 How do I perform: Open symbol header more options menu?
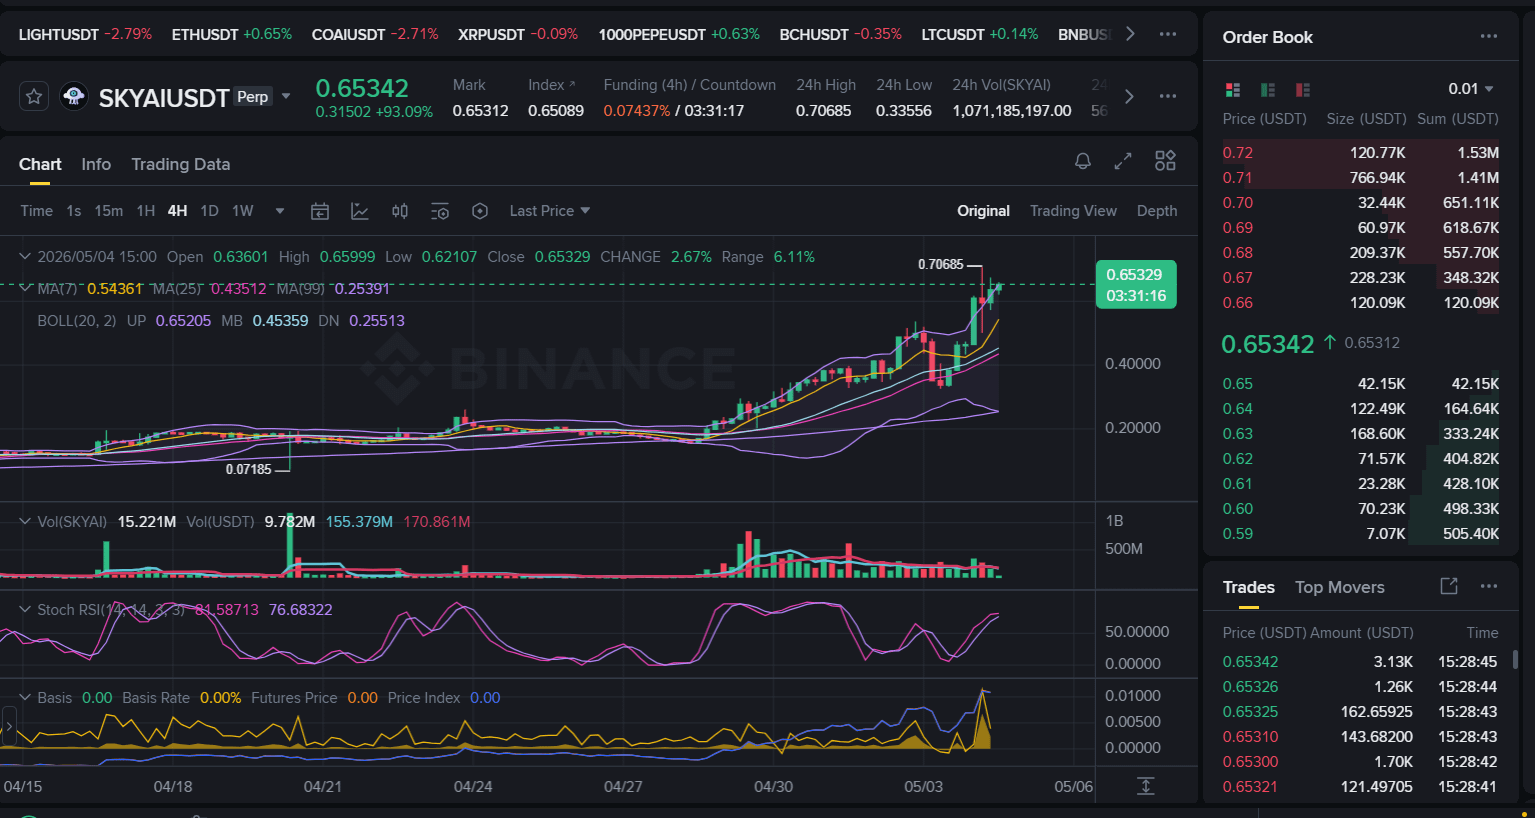point(1168,97)
